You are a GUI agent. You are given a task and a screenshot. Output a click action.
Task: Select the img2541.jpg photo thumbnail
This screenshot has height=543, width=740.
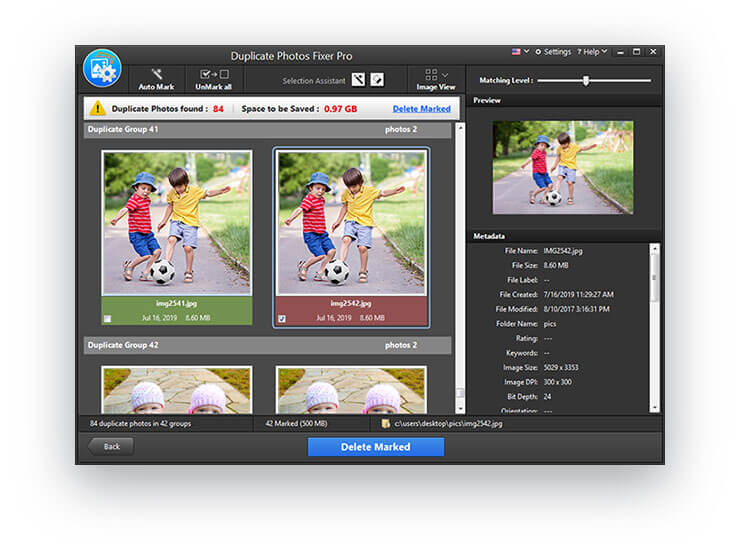click(177, 222)
